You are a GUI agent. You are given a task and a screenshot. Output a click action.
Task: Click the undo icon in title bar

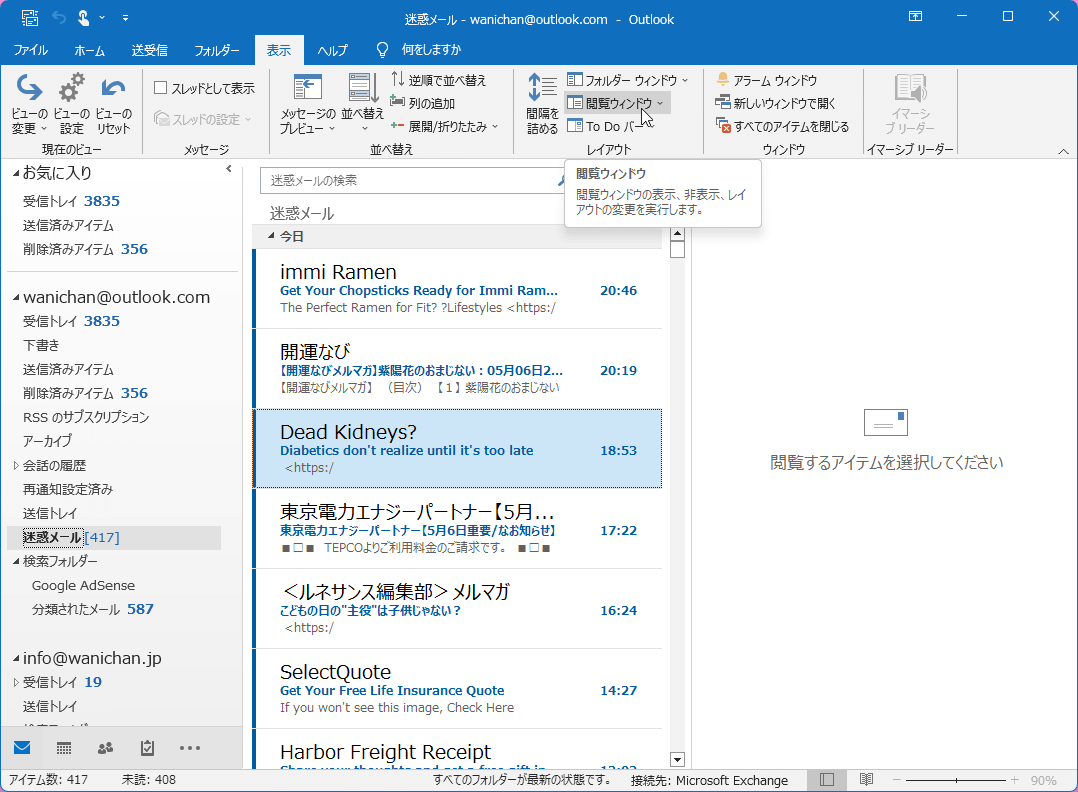point(58,18)
